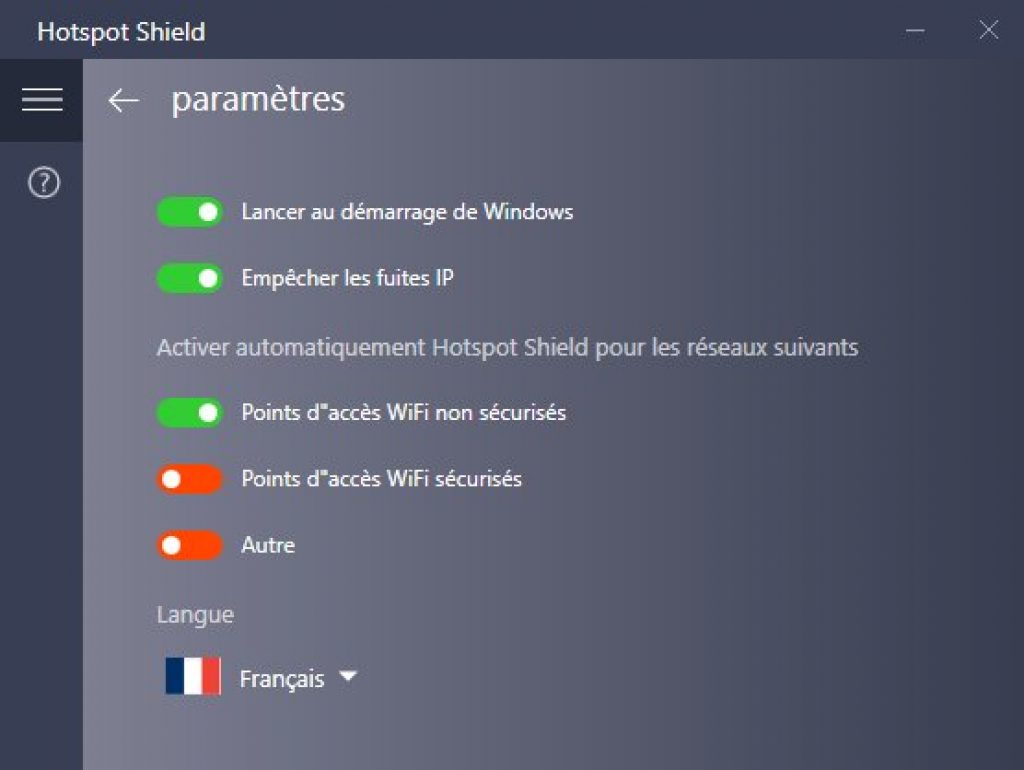Disable Points d'accès WiFi non sécurisés toggle
Image resolution: width=1024 pixels, height=770 pixels.
point(189,413)
